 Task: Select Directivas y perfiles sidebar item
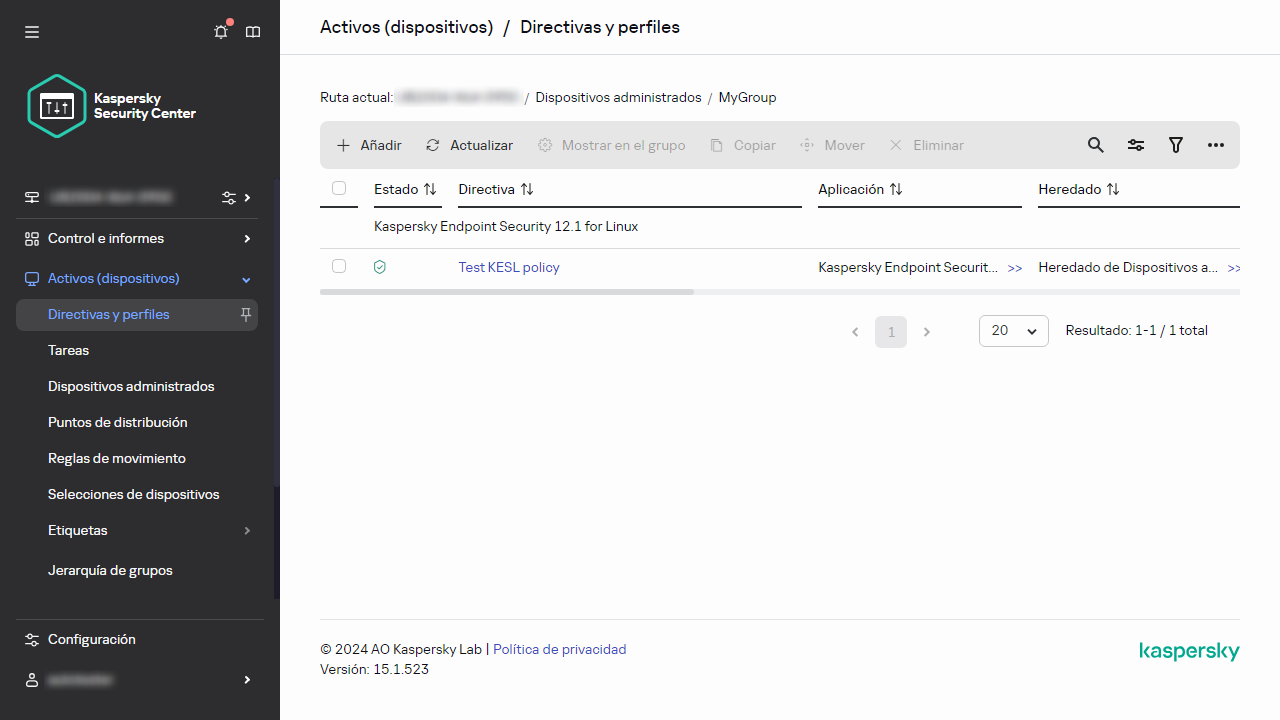click(x=137, y=314)
